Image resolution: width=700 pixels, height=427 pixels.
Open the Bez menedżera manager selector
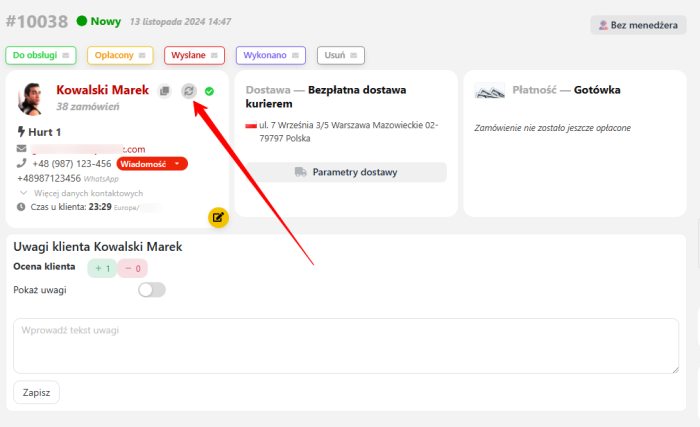[x=637, y=25]
